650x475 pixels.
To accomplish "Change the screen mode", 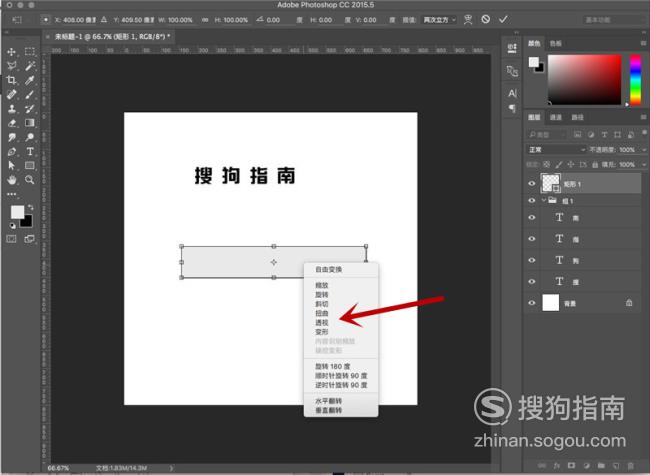I will point(29,239).
